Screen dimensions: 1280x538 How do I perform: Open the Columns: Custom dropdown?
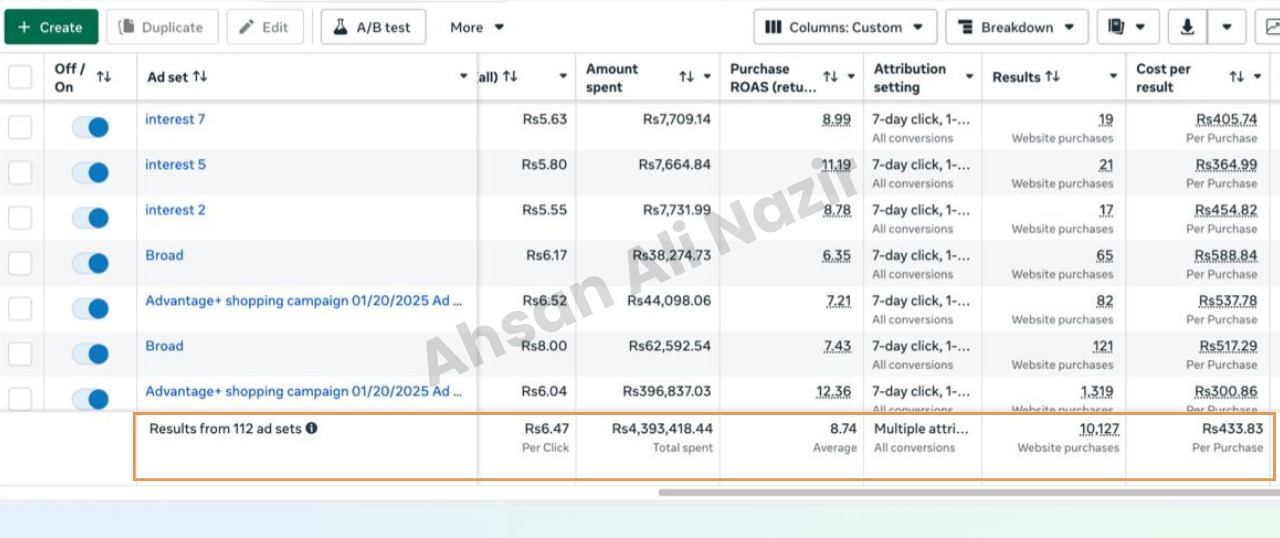[845, 27]
